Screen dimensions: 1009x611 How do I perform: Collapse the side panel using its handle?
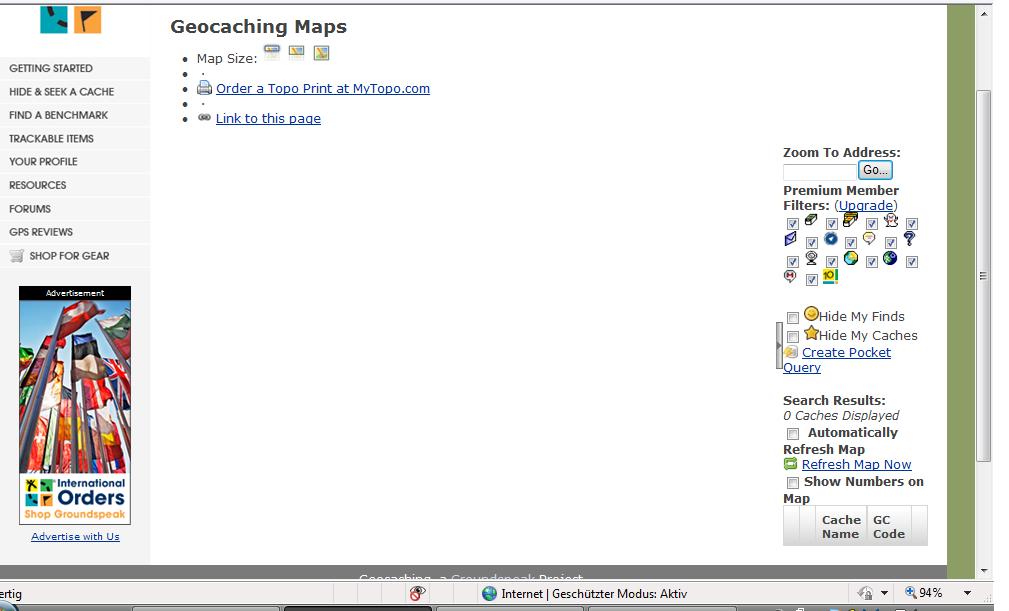(x=779, y=346)
